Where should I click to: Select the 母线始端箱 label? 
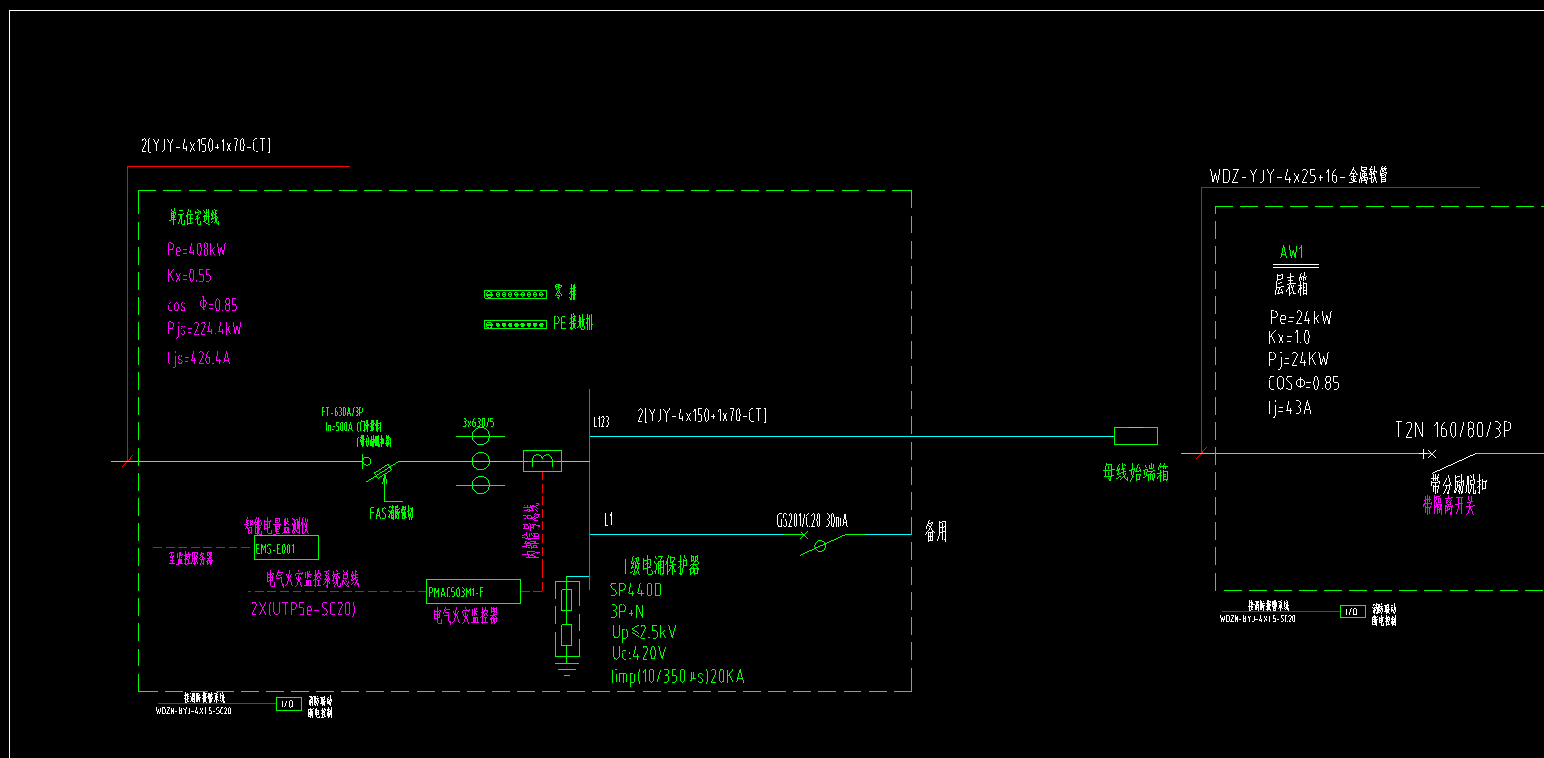click(x=1135, y=472)
